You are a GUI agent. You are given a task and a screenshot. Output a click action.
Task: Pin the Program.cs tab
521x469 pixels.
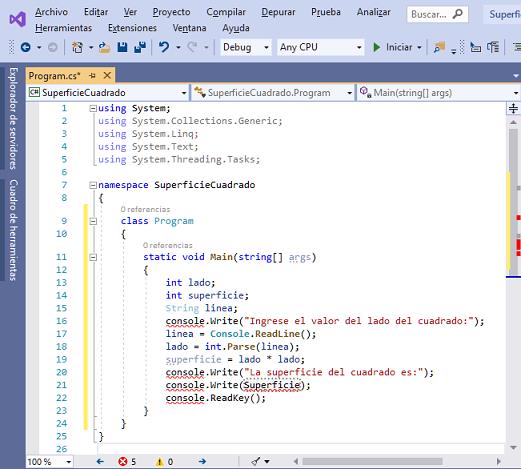point(92,76)
